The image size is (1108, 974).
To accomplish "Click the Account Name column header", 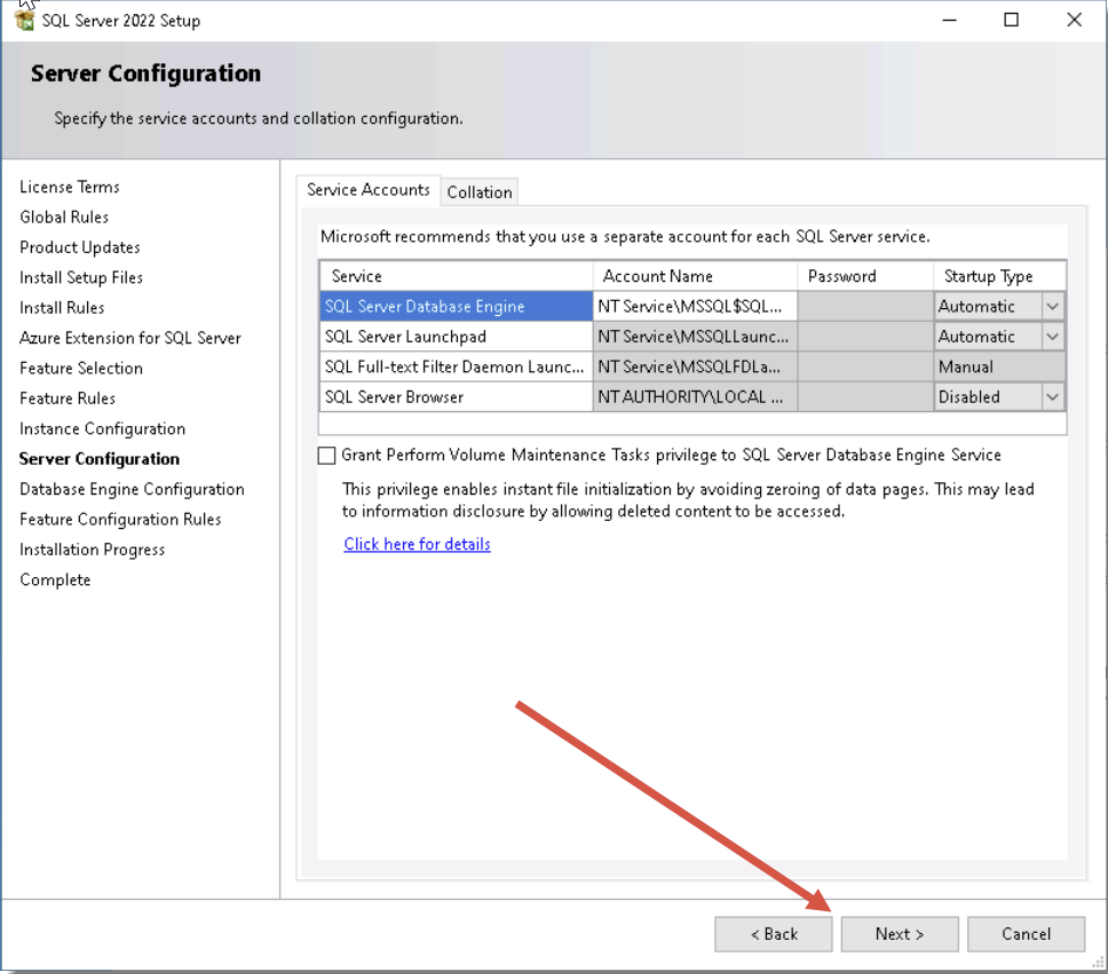I will pos(695,276).
